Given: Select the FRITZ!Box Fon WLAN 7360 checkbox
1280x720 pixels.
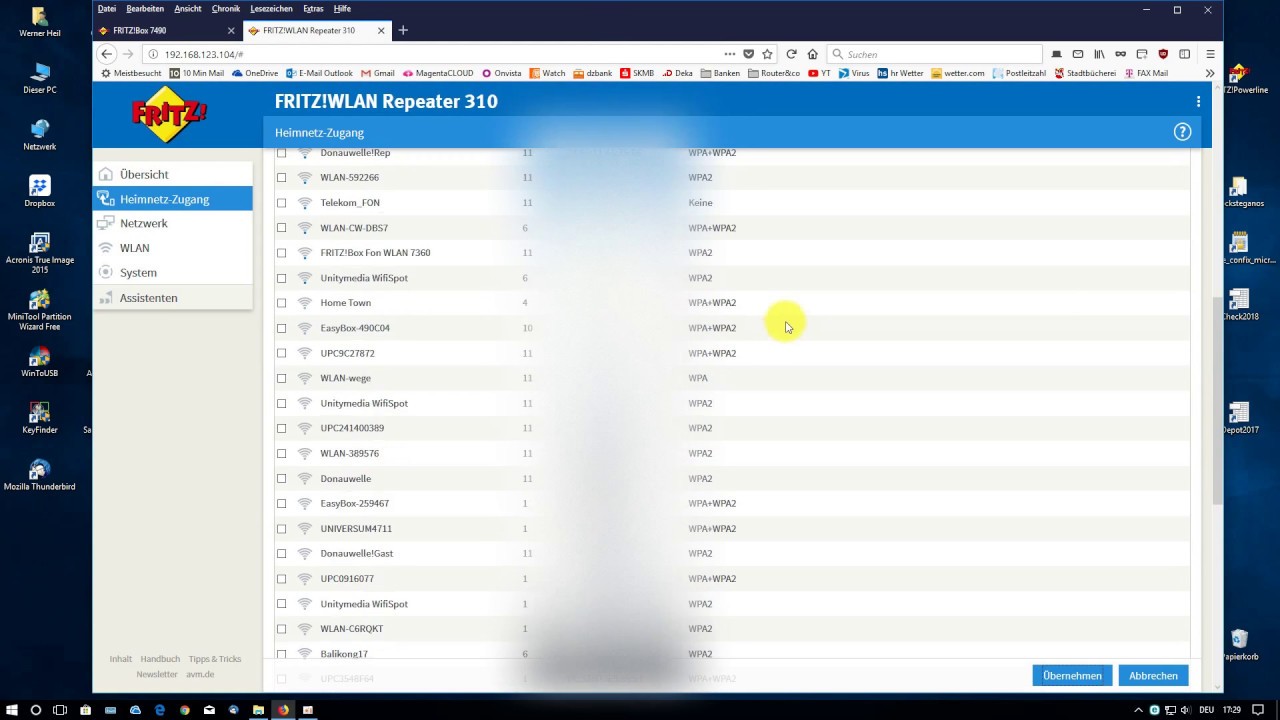Looking at the screenshot, I should (x=281, y=253).
